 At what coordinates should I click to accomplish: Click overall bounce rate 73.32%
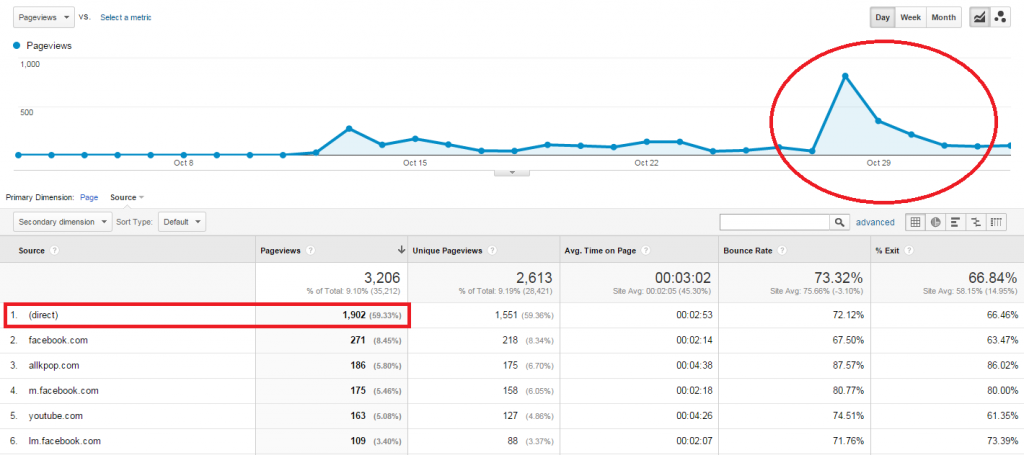pos(838,277)
